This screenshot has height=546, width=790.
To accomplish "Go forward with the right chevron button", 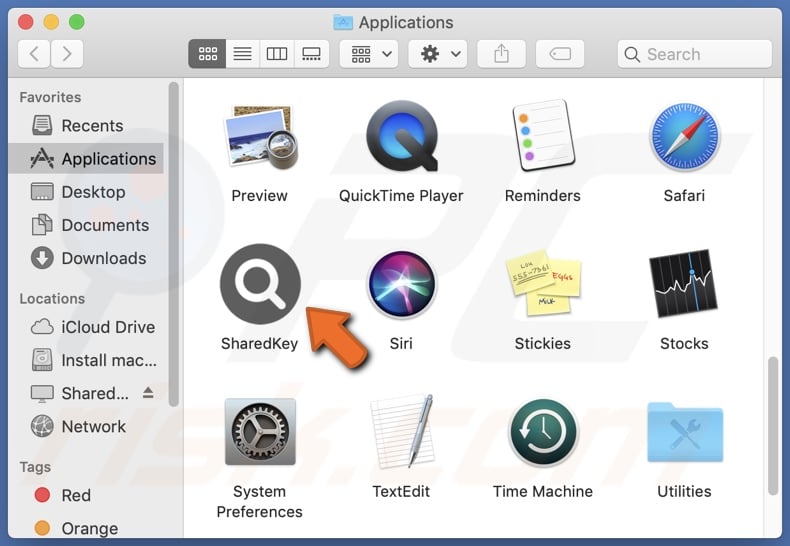I will (x=67, y=53).
